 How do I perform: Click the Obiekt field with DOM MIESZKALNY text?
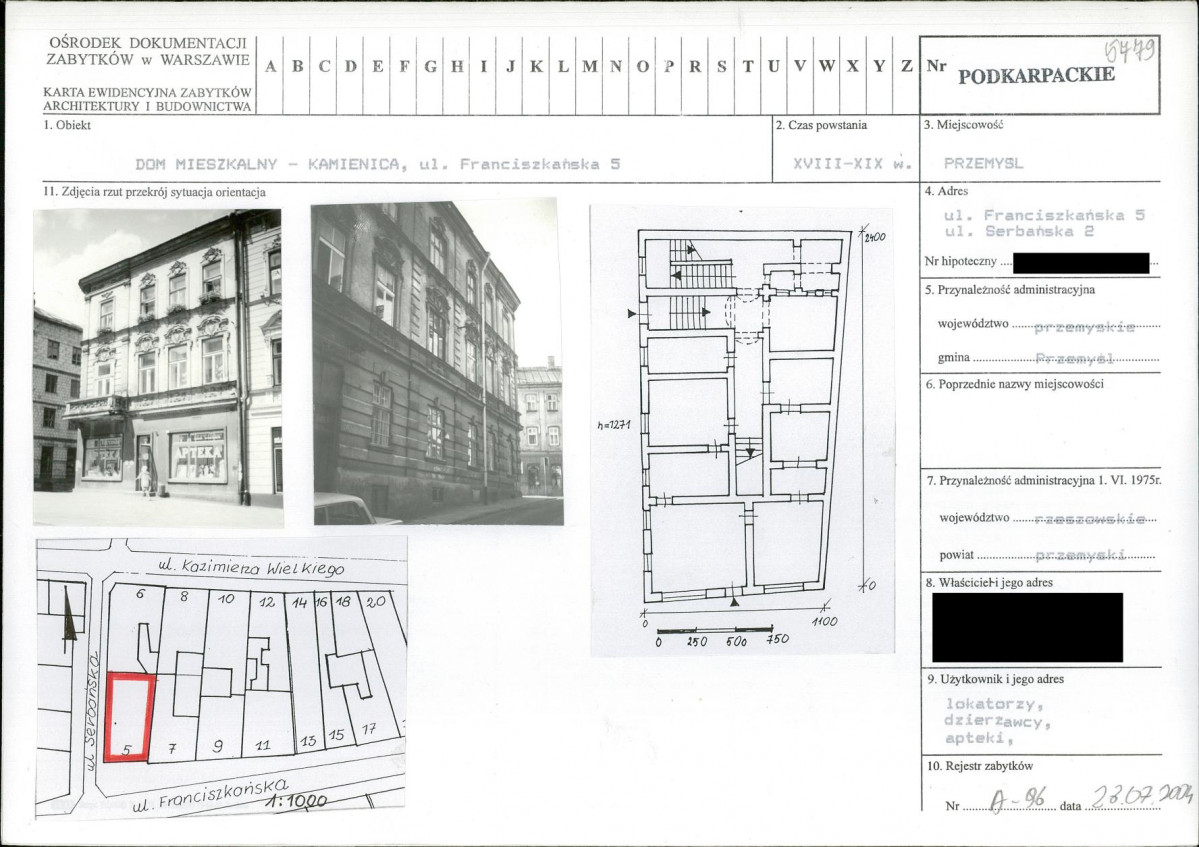pyautogui.click(x=377, y=164)
